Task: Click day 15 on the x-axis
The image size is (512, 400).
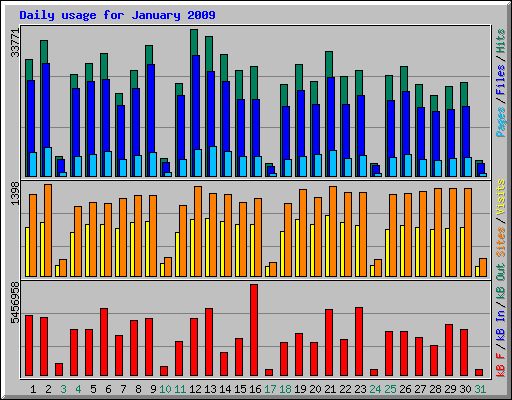Action: (x=240, y=389)
